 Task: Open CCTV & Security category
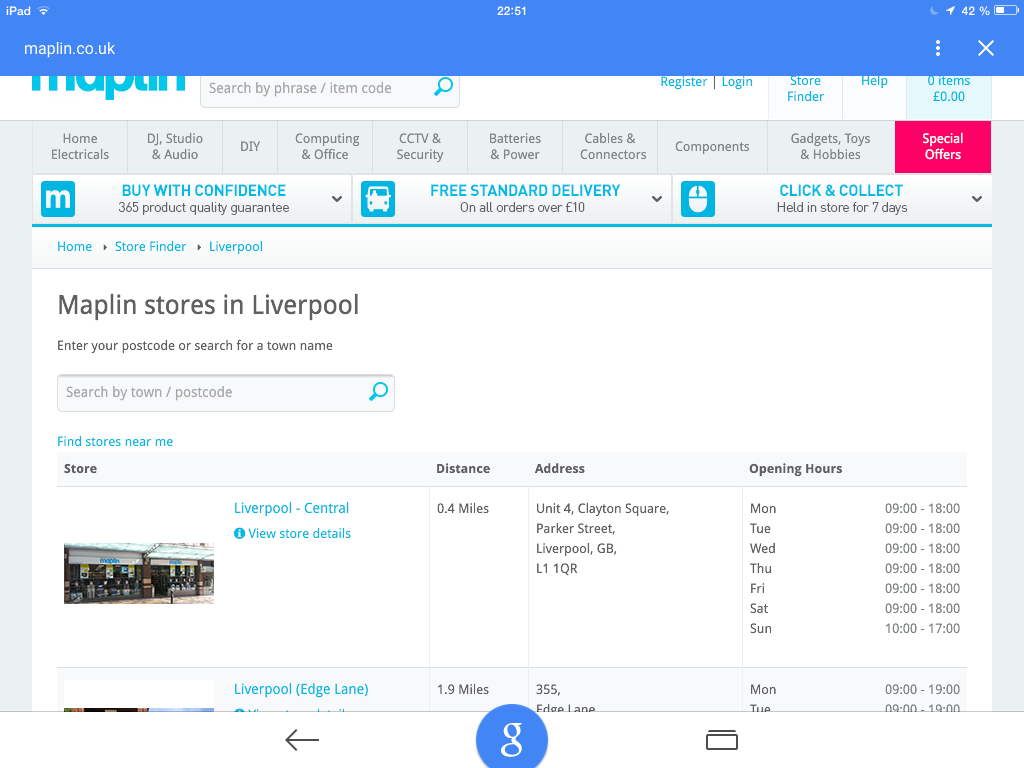point(420,147)
